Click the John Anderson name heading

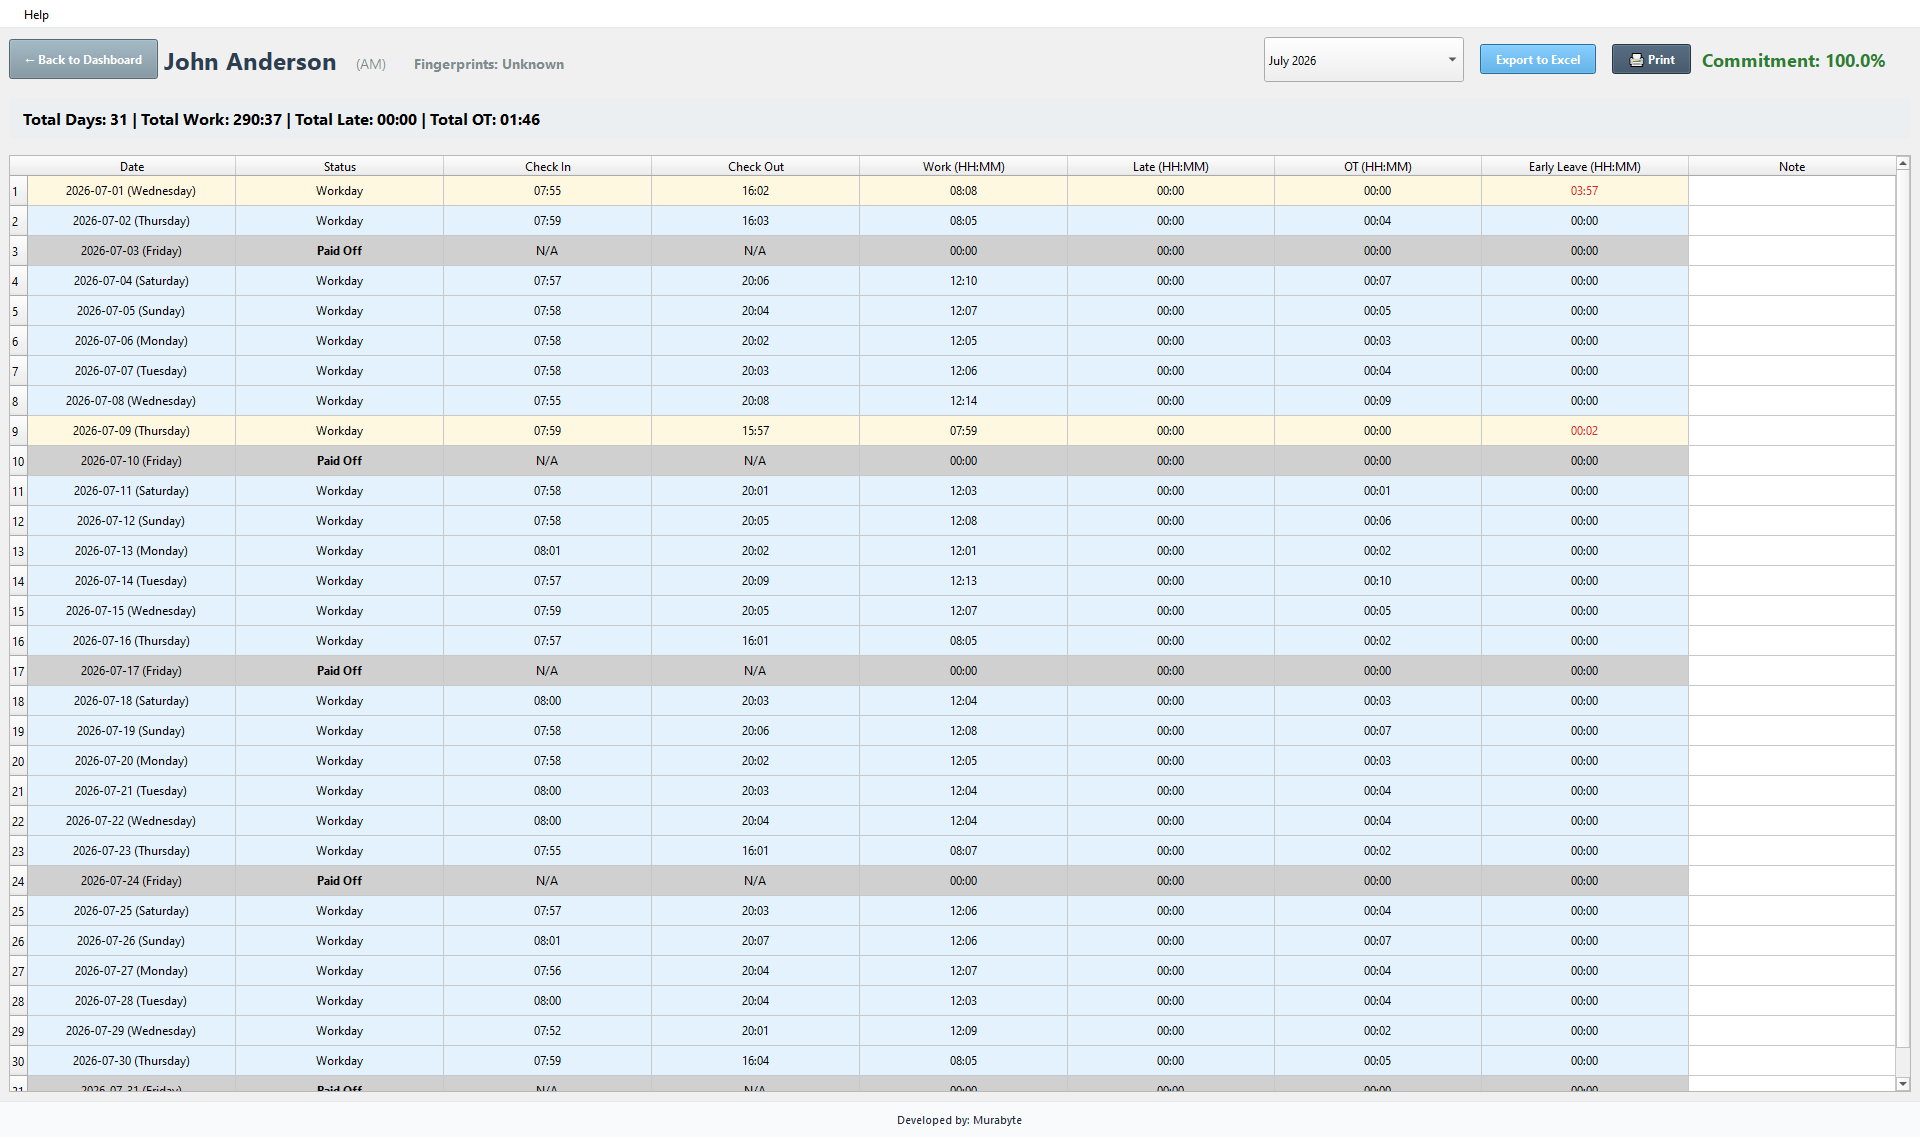pyautogui.click(x=250, y=62)
